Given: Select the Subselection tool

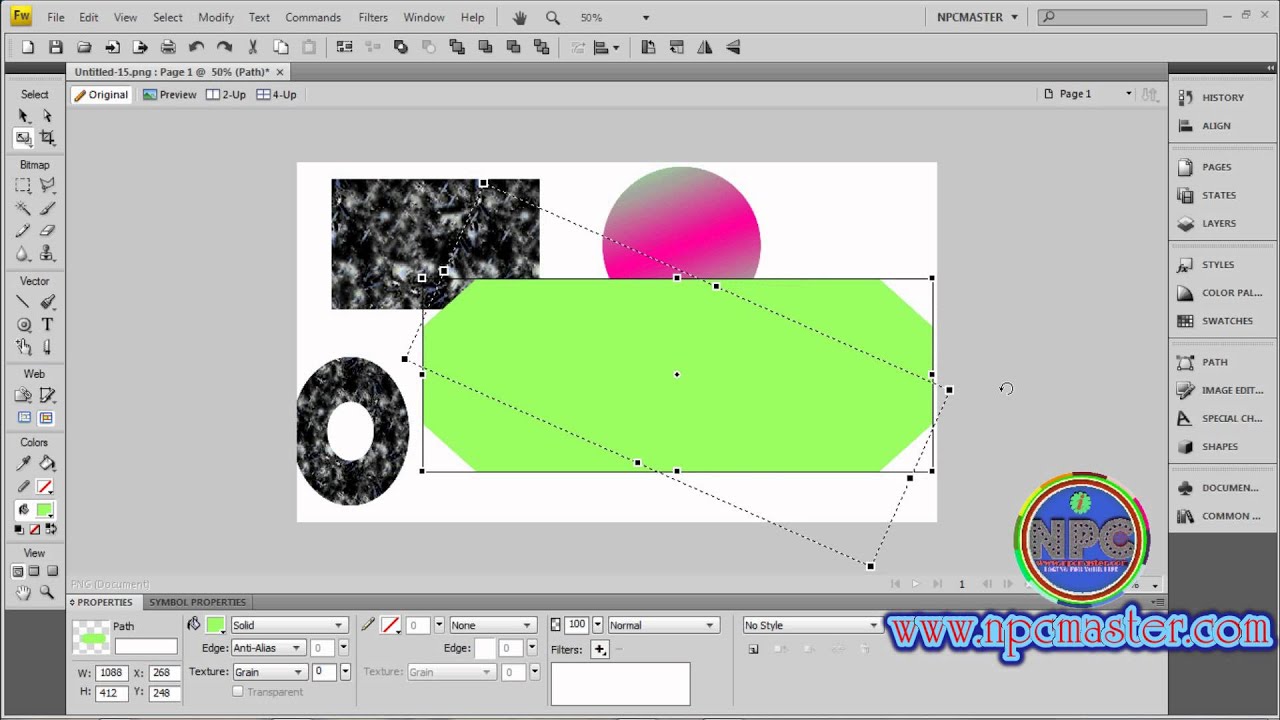Looking at the screenshot, I should (47, 116).
